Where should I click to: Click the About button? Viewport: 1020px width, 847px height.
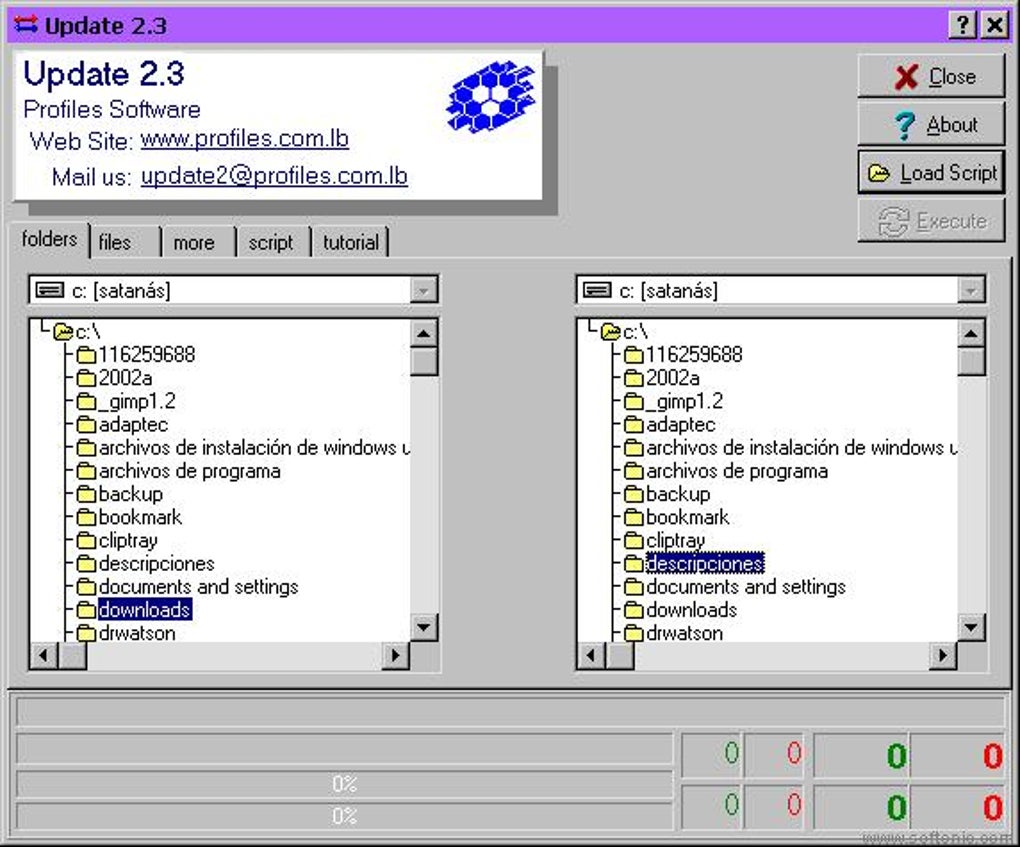coord(932,125)
